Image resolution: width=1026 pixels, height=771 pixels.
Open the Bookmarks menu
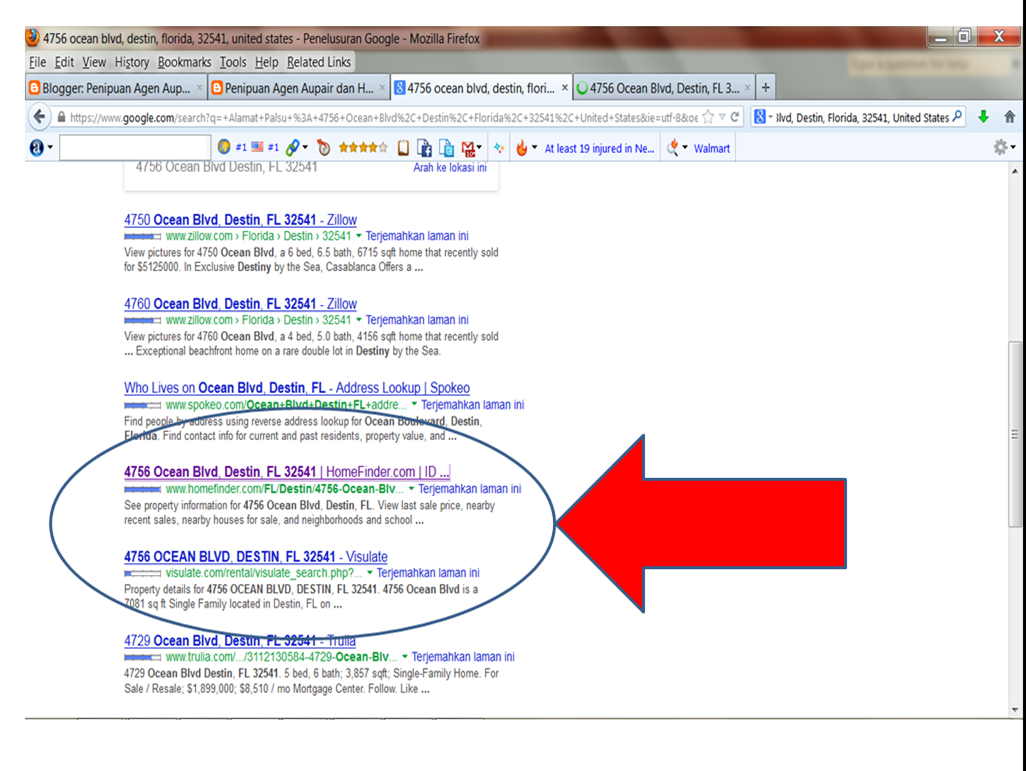tap(184, 62)
